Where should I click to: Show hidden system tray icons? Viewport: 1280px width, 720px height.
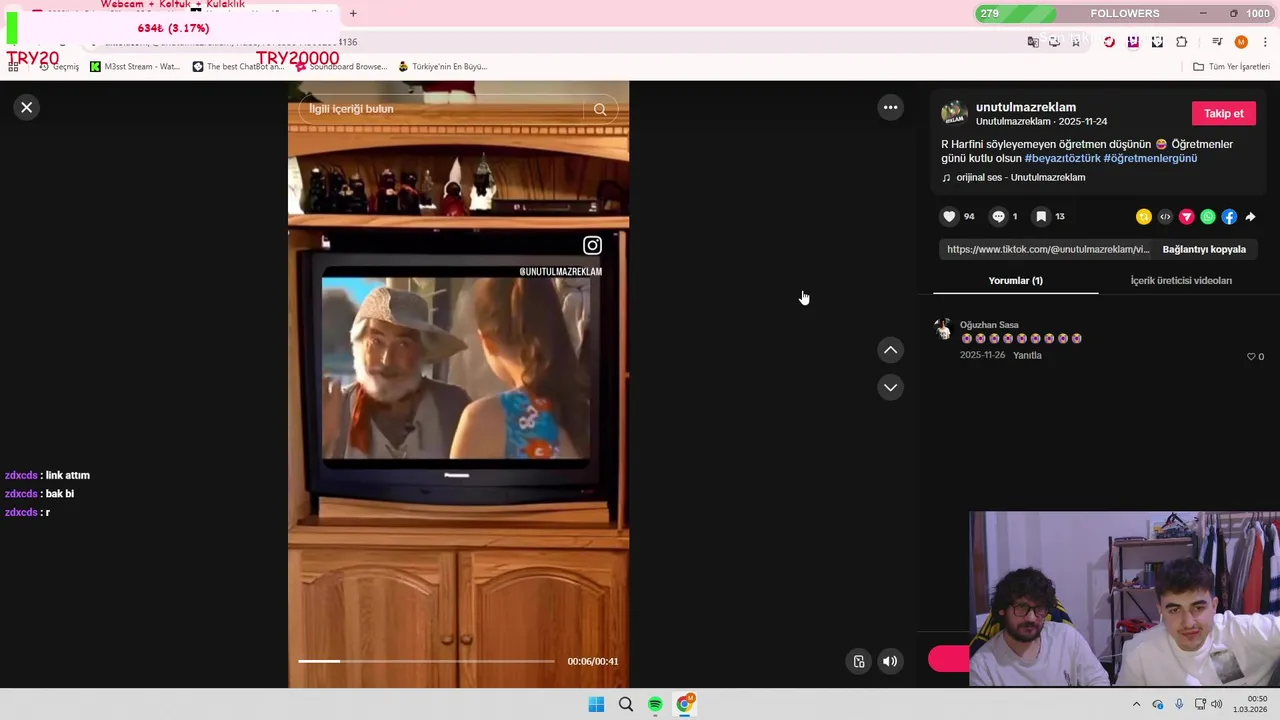(1136, 704)
